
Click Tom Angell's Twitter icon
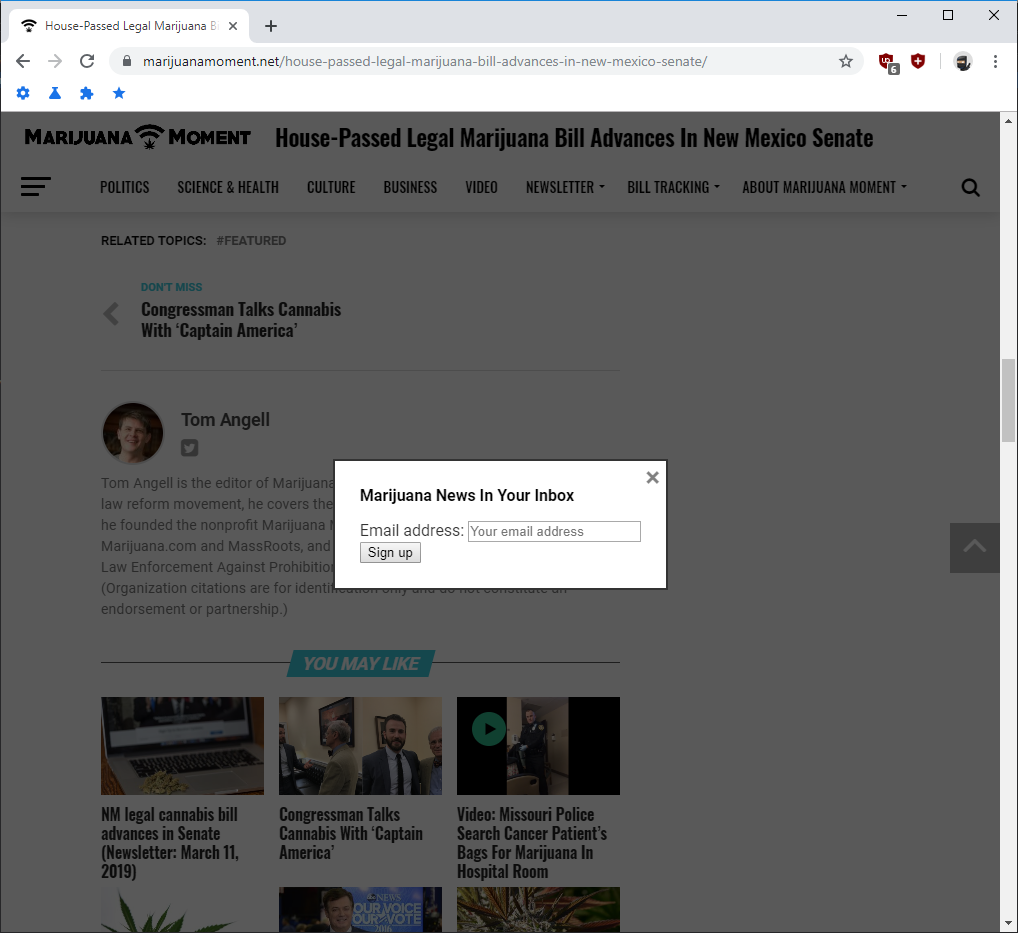point(189,448)
